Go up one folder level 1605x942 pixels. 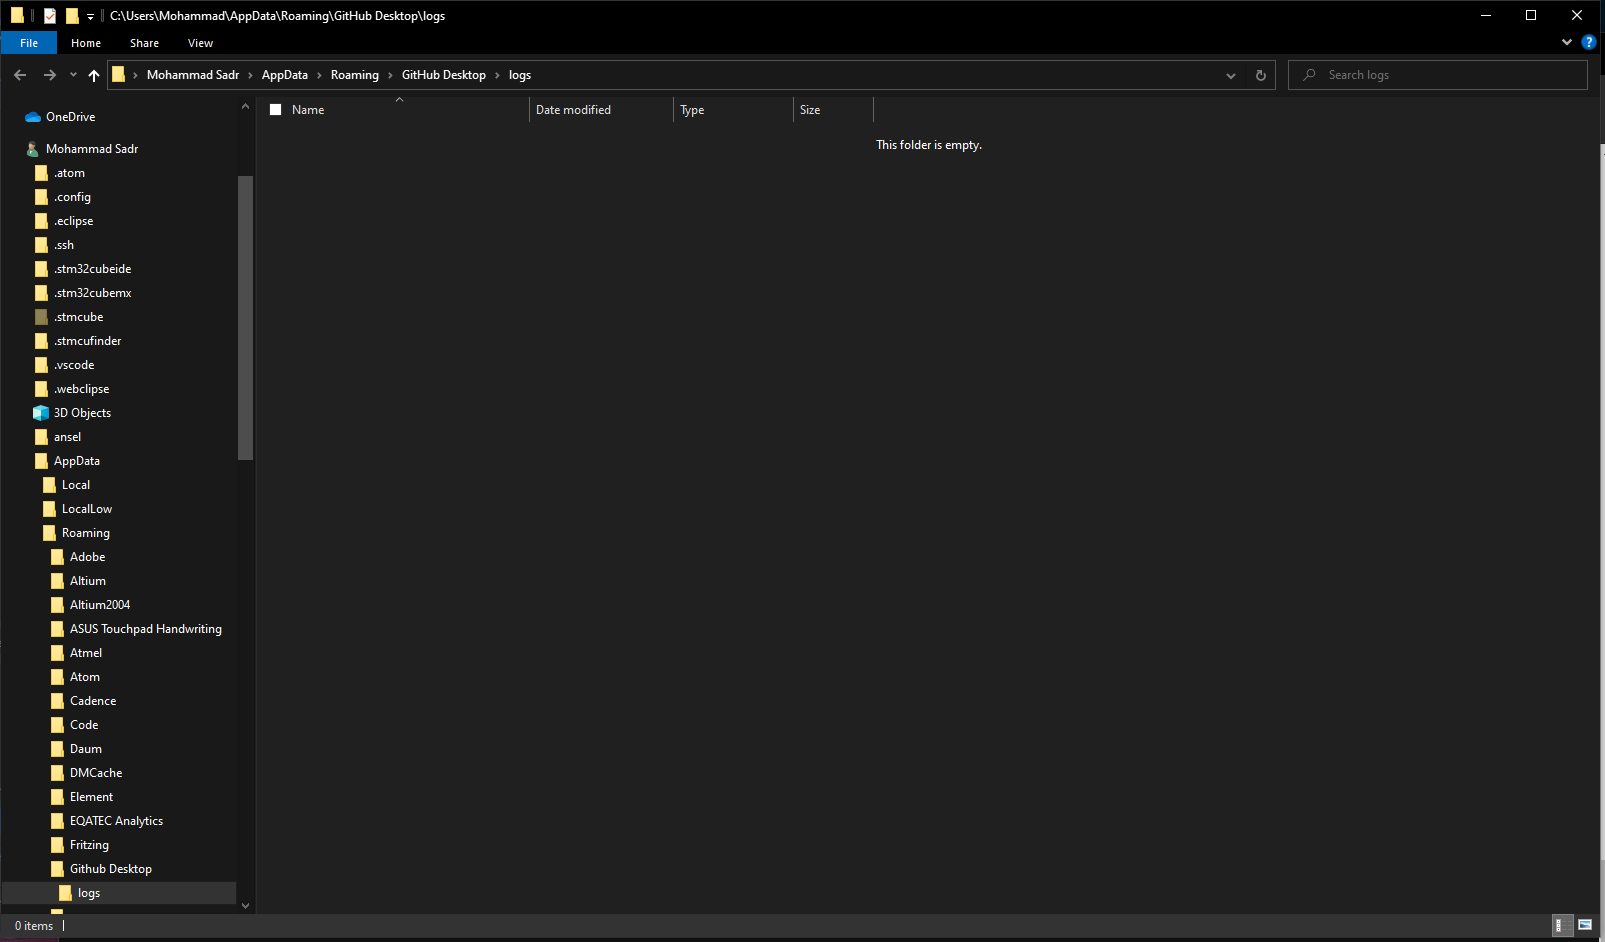pyautogui.click(x=94, y=75)
